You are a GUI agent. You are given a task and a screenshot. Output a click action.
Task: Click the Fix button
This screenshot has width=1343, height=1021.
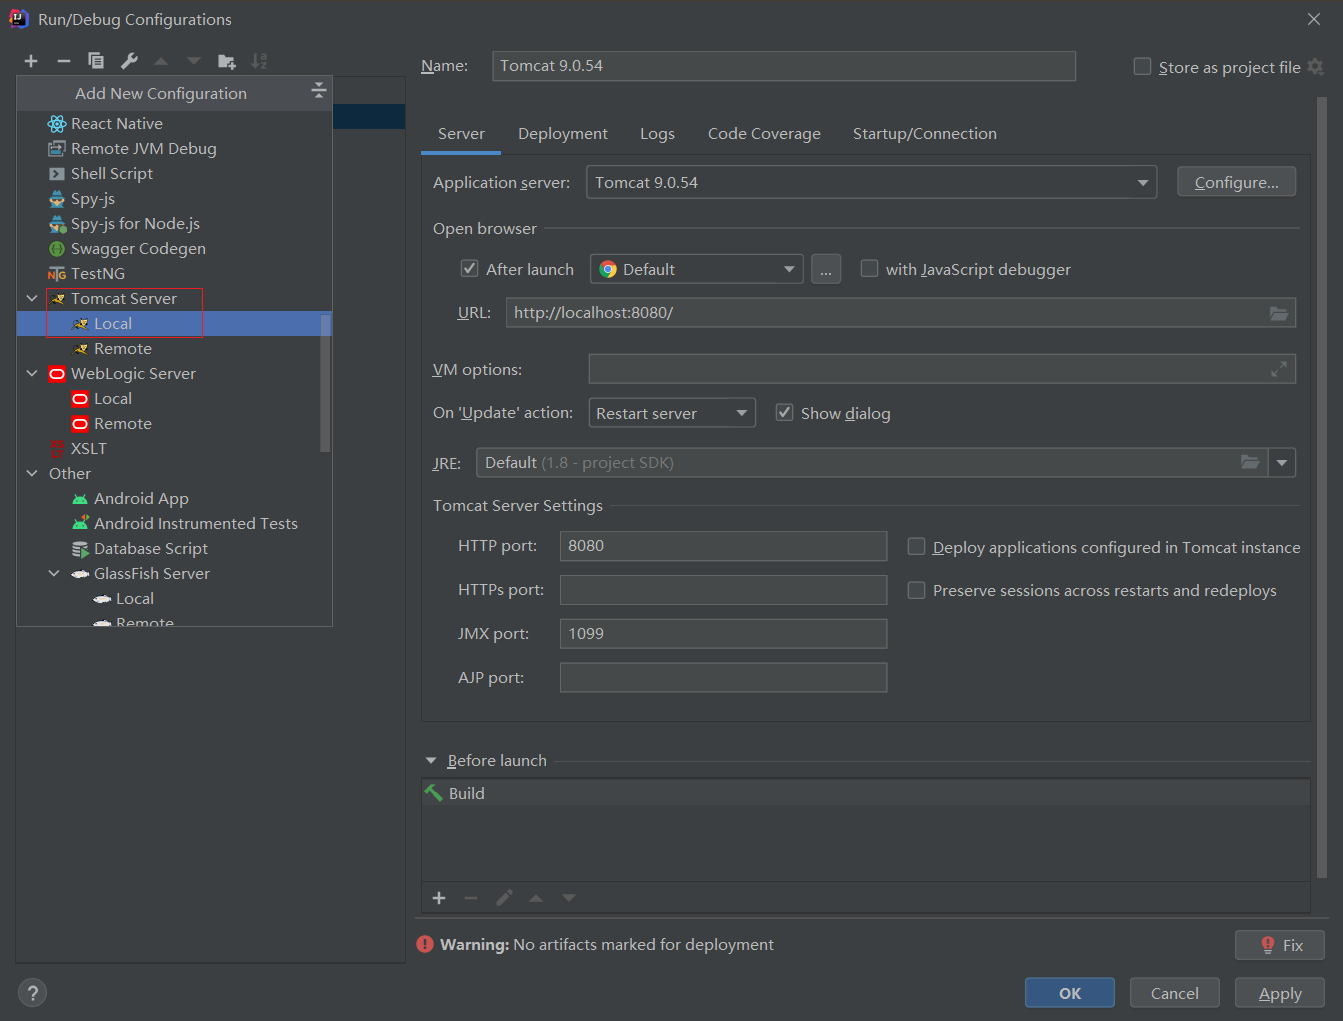coord(1280,945)
